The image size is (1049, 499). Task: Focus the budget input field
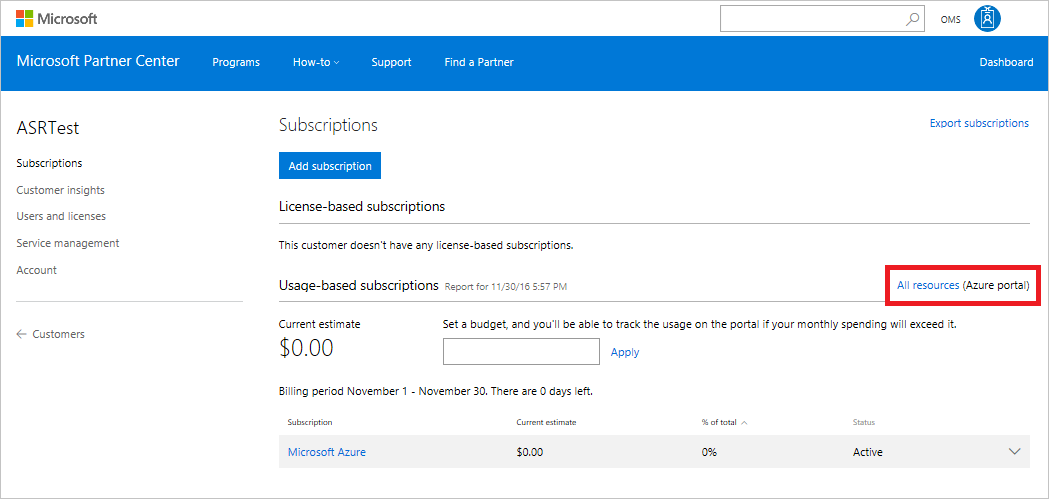(x=521, y=352)
